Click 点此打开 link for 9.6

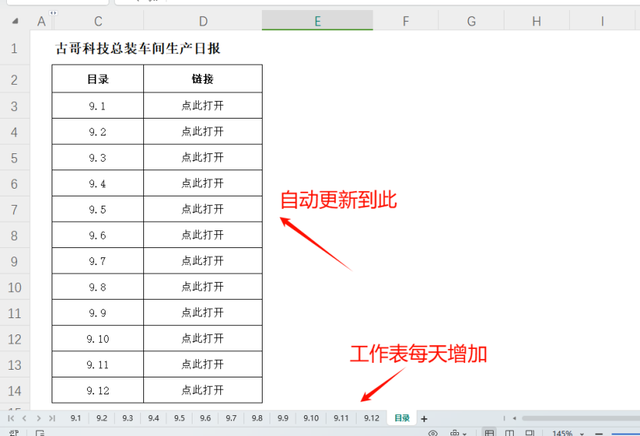(202, 235)
